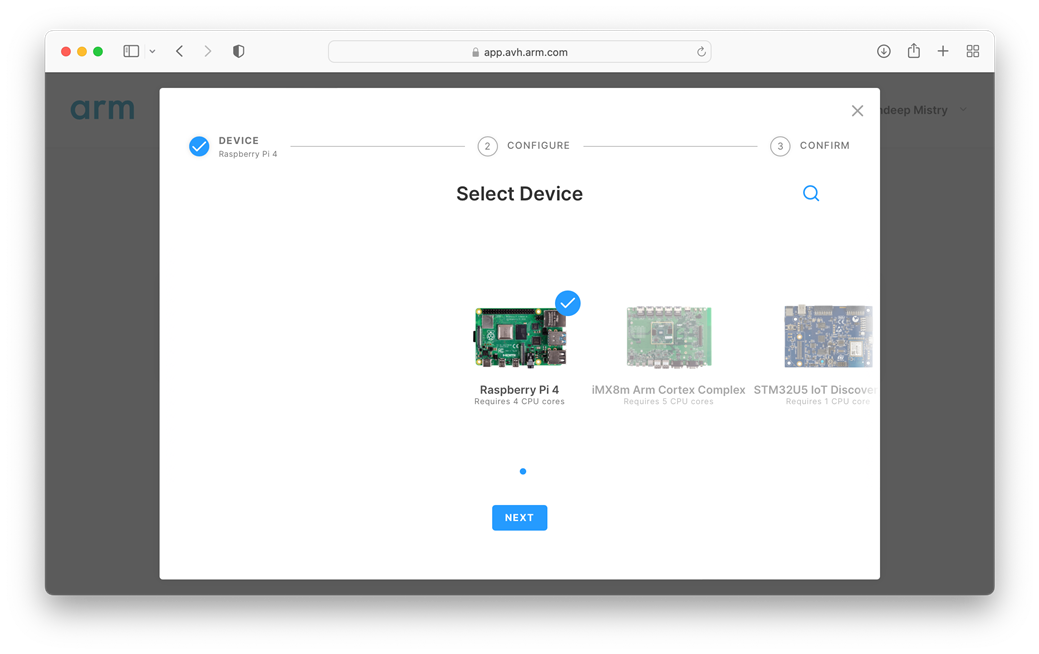This screenshot has width=1039, height=654.
Task: Go to step 2 Configure
Action: [523, 146]
